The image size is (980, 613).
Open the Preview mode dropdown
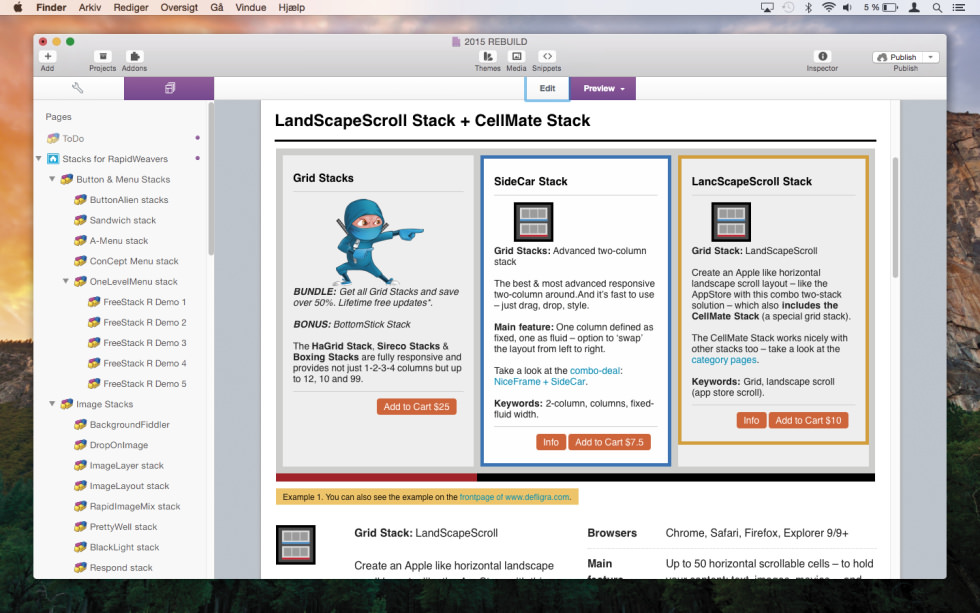pyautogui.click(x=603, y=88)
